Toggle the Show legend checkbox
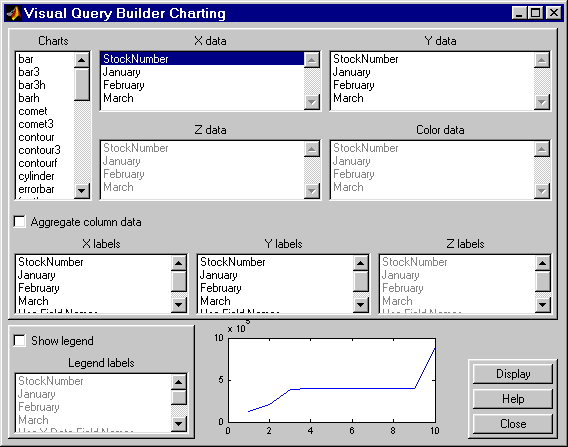 point(20,341)
